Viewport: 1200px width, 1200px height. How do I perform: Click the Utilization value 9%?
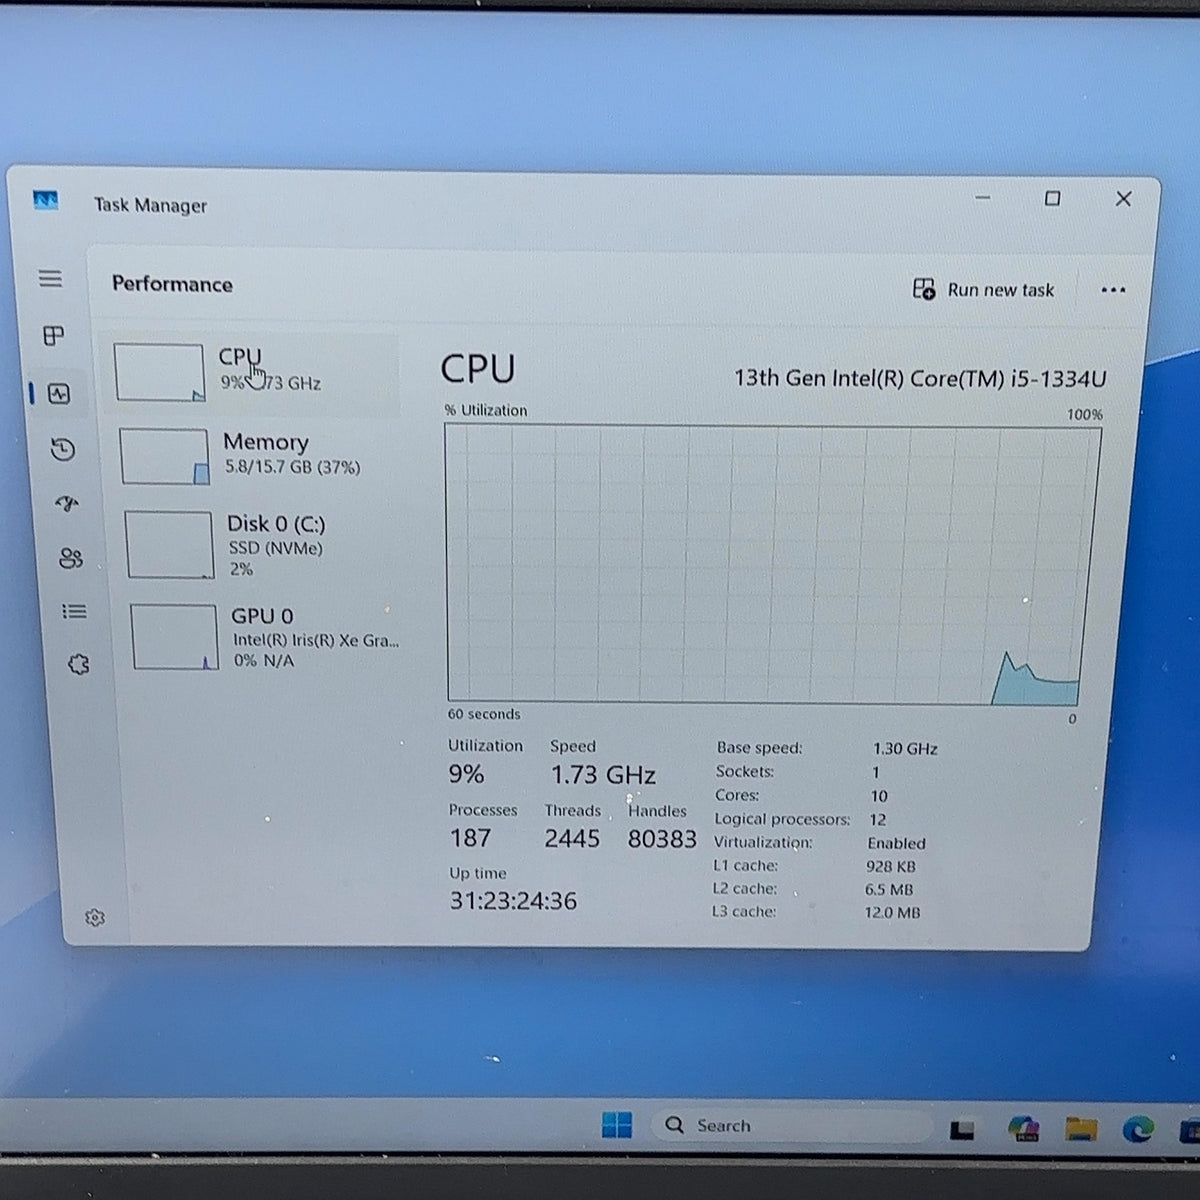click(x=466, y=774)
